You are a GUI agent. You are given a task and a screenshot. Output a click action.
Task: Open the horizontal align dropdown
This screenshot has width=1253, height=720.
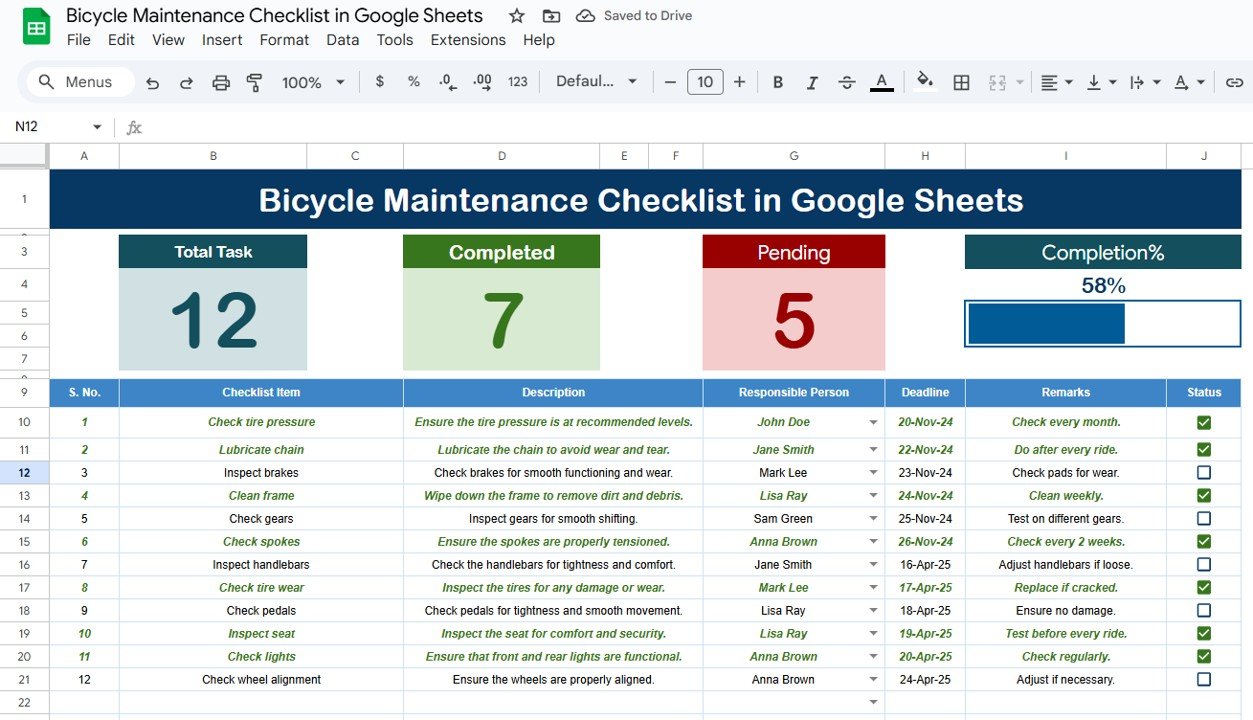[x=1056, y=82]
